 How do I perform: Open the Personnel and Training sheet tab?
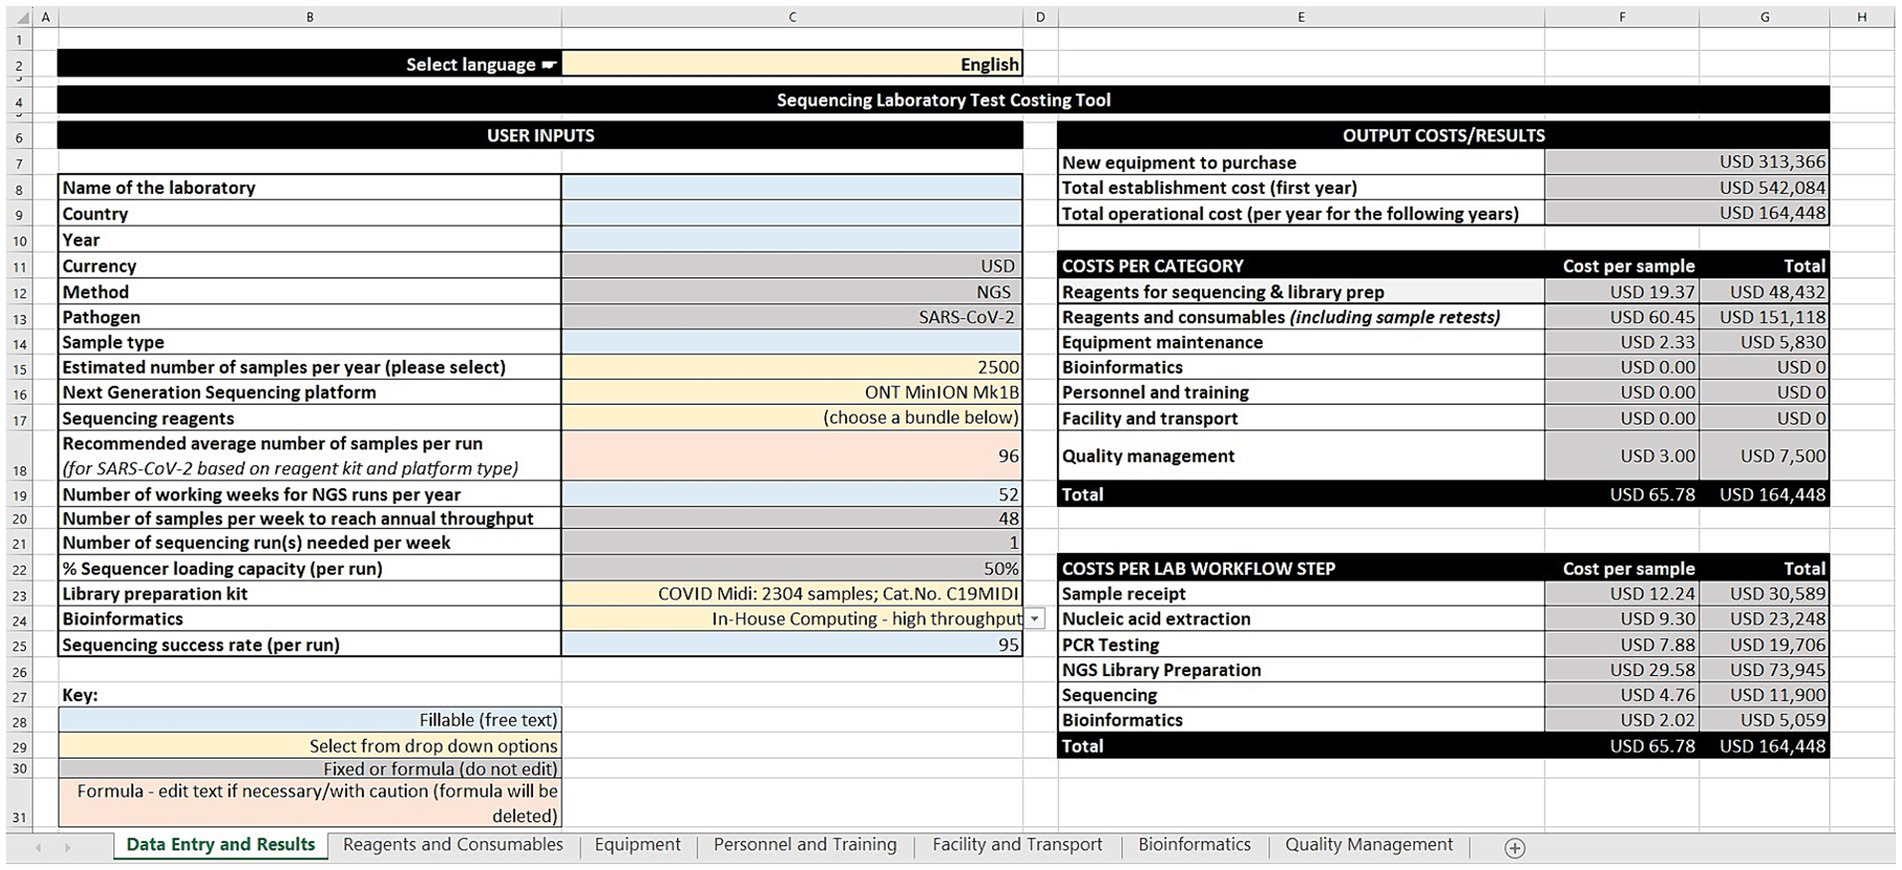(x=805, y=845)
